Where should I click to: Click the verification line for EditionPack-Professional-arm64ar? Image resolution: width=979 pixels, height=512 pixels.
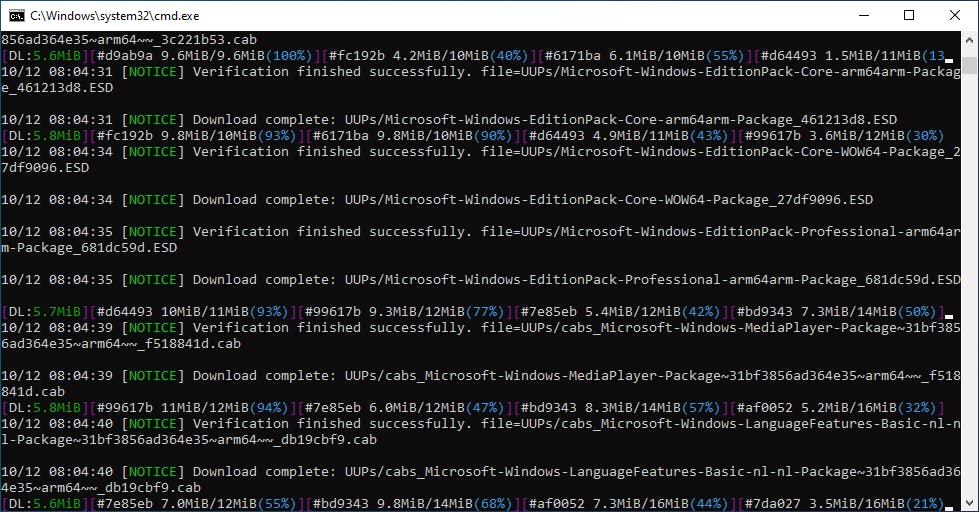(x=481, y=231)
